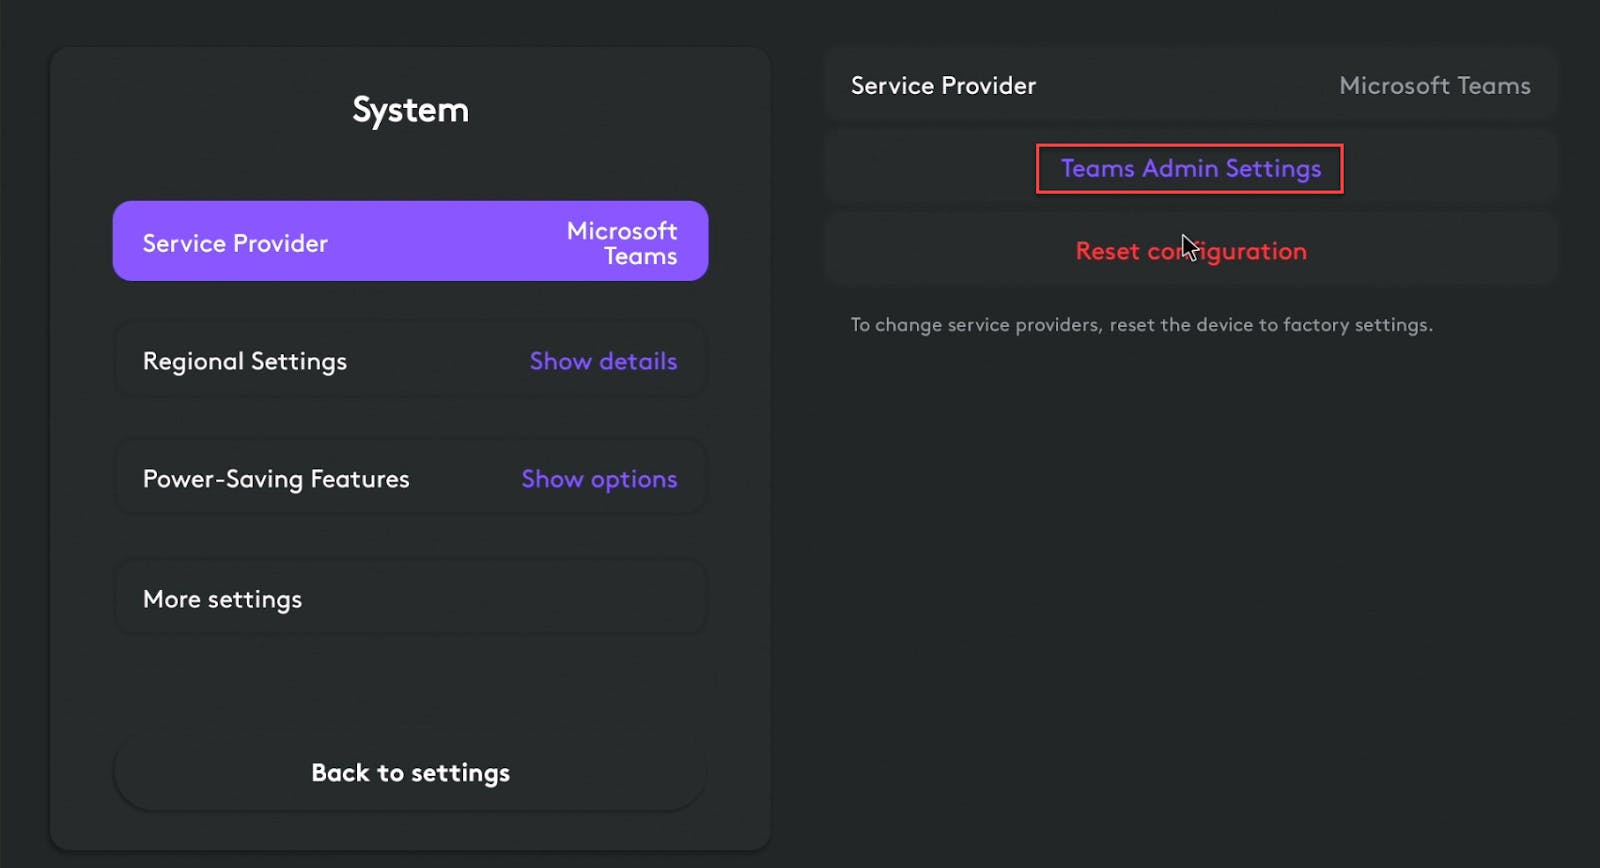Click the Regional Settings label text
Viewport: 1600px width, 868px height.
tap(245, 361)
